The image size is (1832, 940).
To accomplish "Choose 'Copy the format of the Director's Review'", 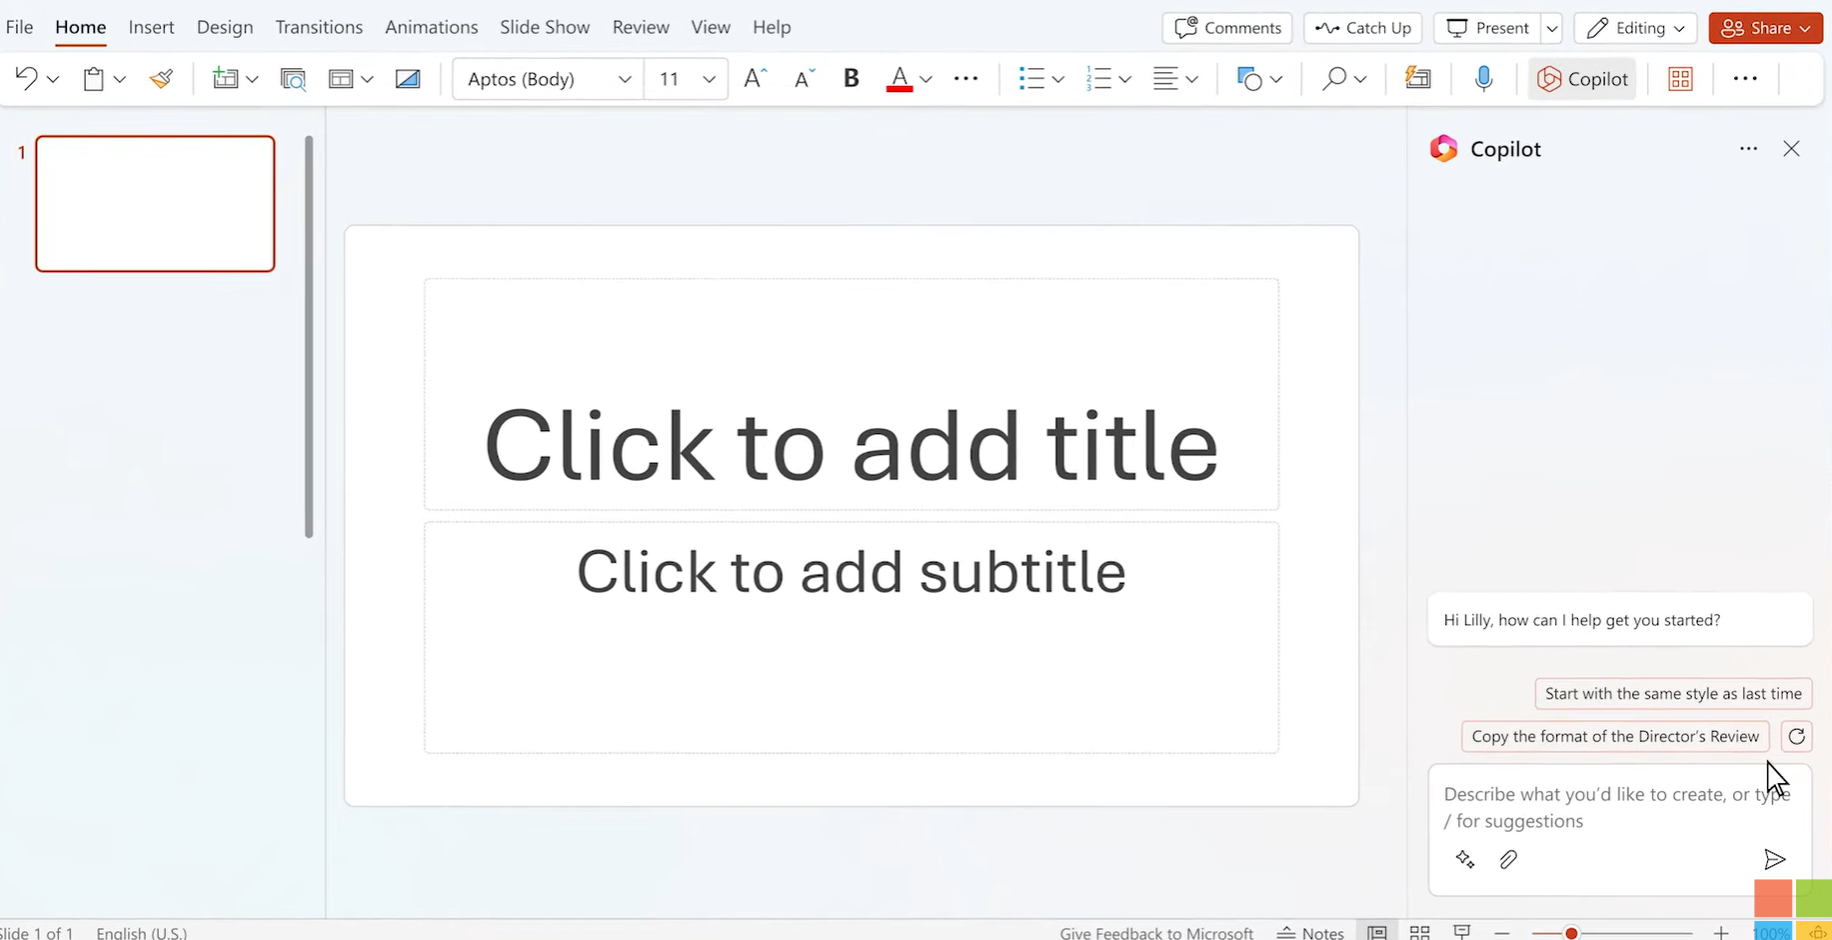I will click(1615, 737).
